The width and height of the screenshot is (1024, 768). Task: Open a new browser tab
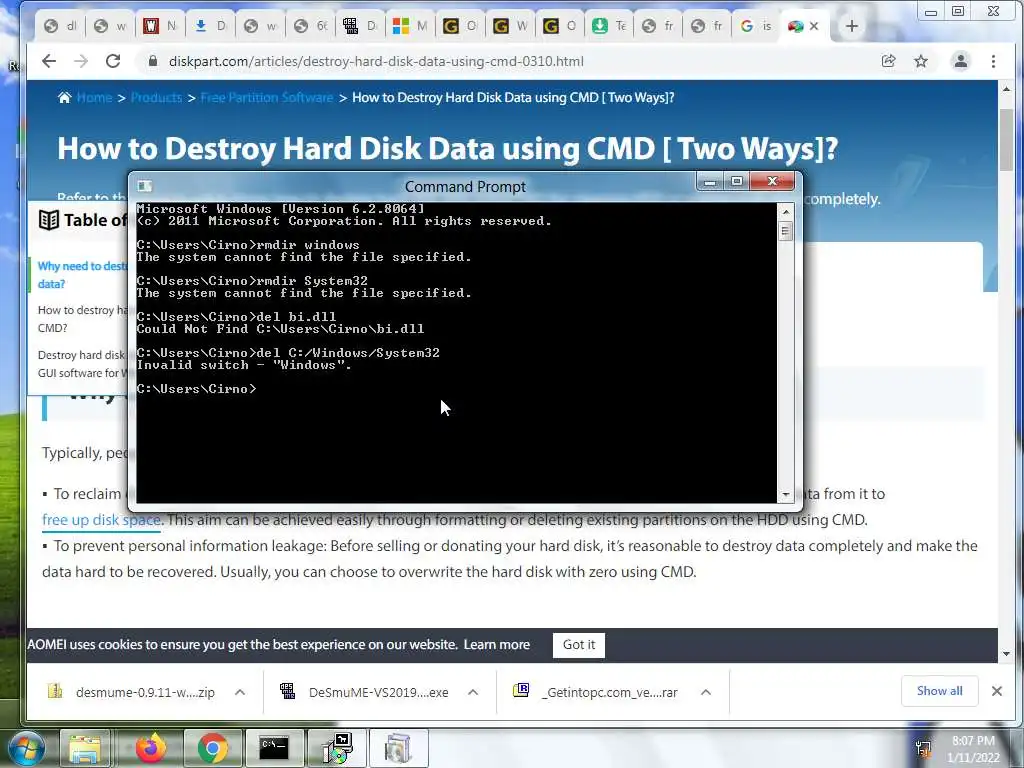coord(852,26)
